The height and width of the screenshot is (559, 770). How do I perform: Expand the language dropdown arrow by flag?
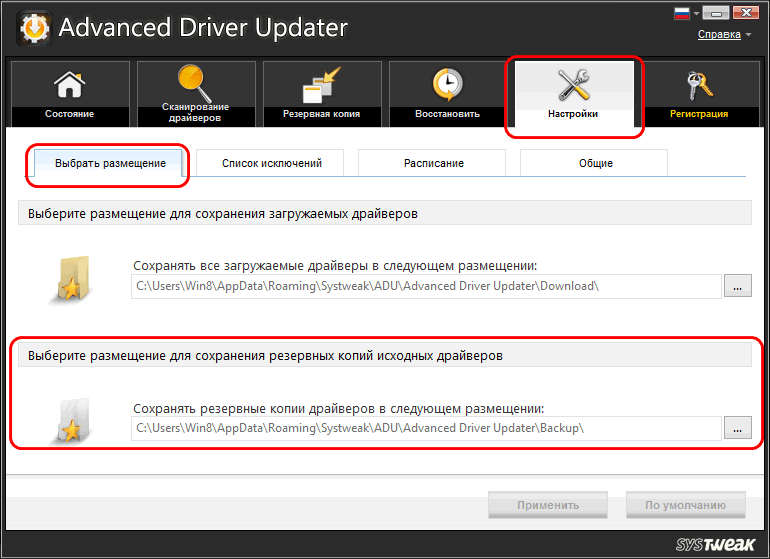pyautogui.click(x=696, y=14)
